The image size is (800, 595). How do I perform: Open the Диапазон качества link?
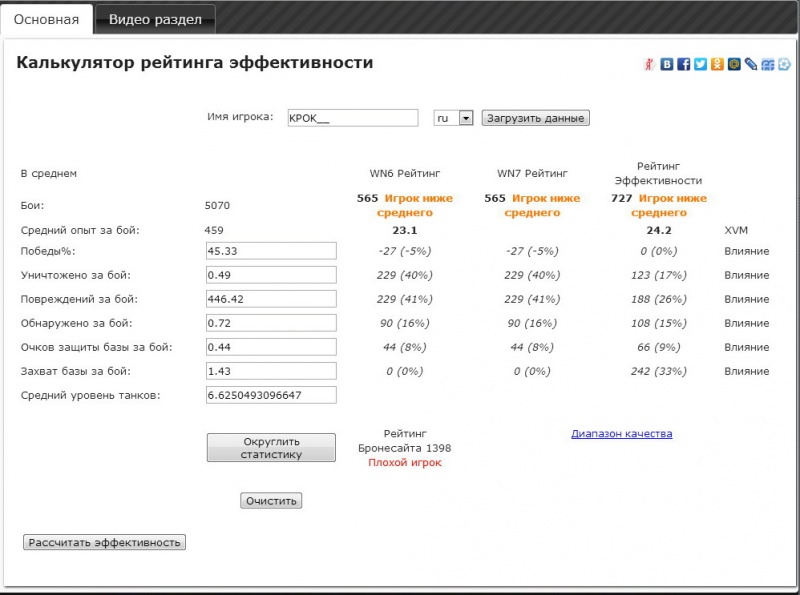(621, 434)
